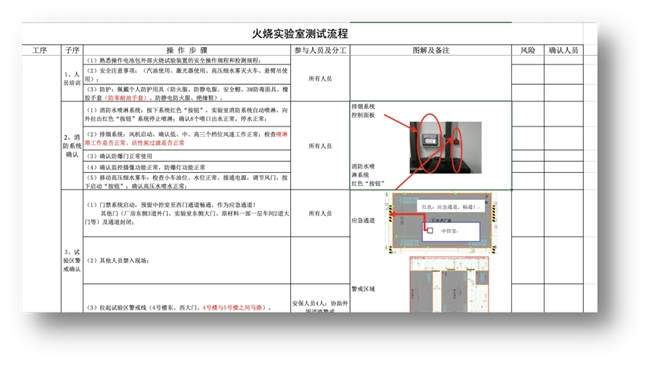Select the 红色：应急通道 text box
Screen dimensions: 650x365
(x=451, y=207)
